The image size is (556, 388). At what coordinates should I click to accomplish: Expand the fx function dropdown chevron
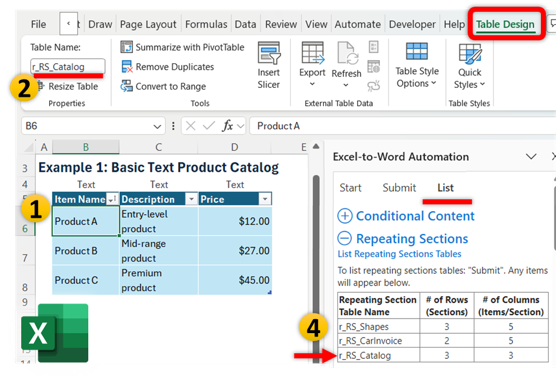(x=241, y=126)
